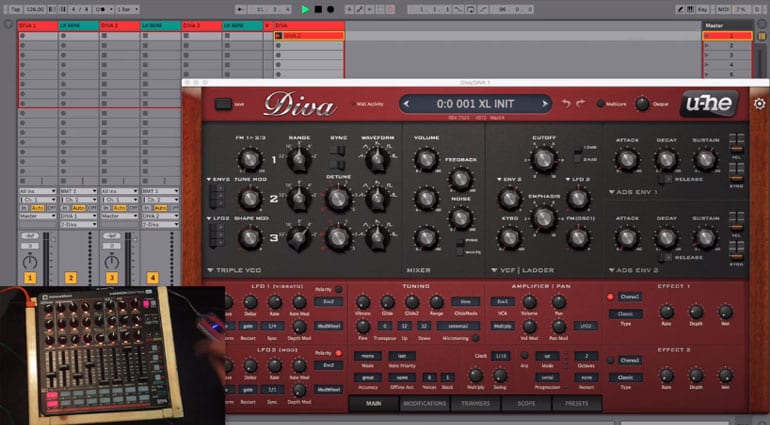The width and height of the screenshot is (770, 425).
Task: Toggle the Microtuning LED
Action: [475, 339]
